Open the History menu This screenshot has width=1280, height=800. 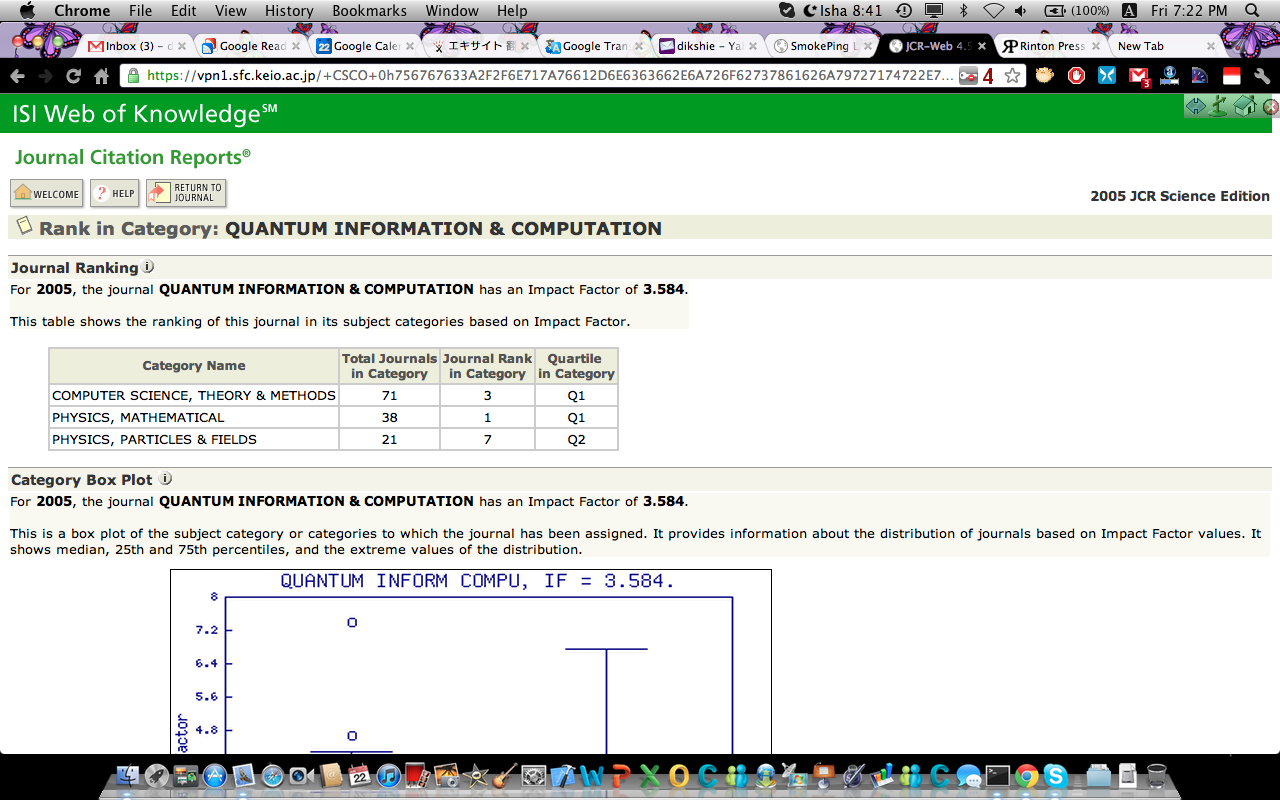289,11
